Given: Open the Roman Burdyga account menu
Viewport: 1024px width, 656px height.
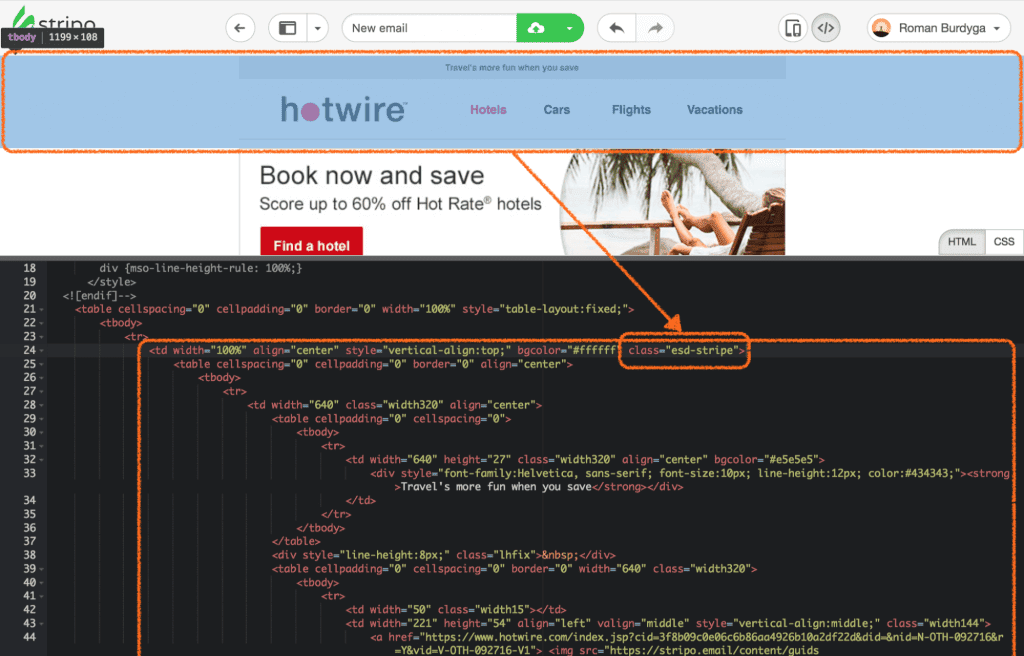Looking at the screenshot, I should [x=936, y=27].
